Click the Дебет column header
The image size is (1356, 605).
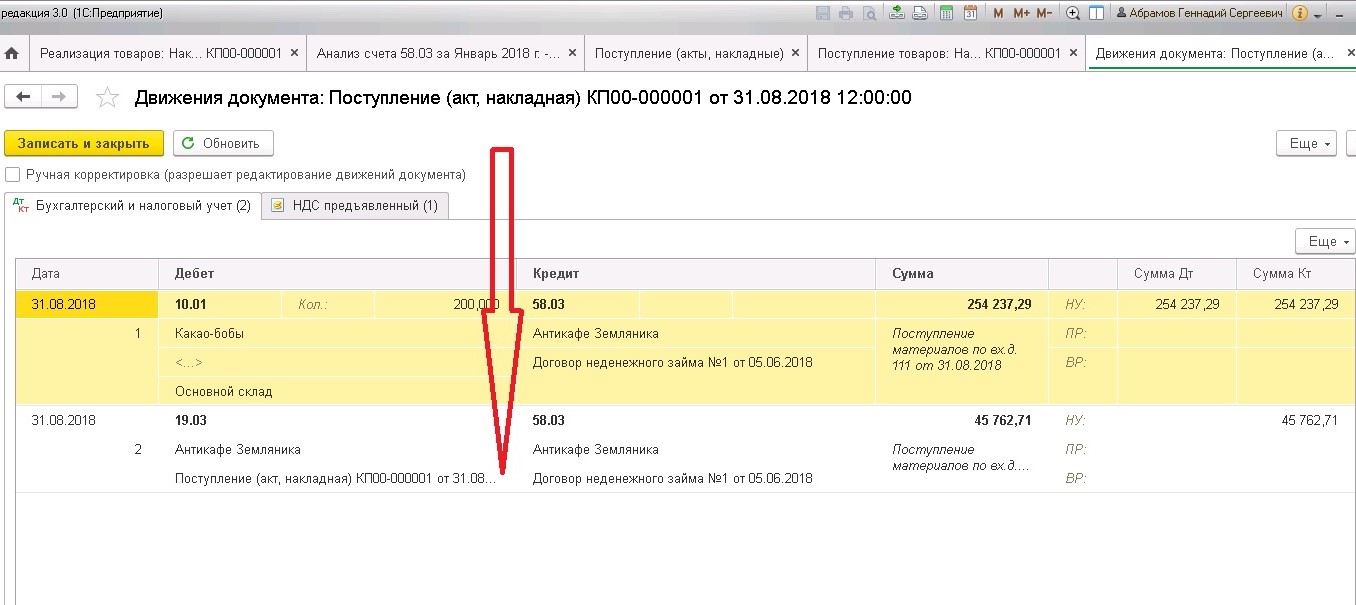tap(338, 273)
